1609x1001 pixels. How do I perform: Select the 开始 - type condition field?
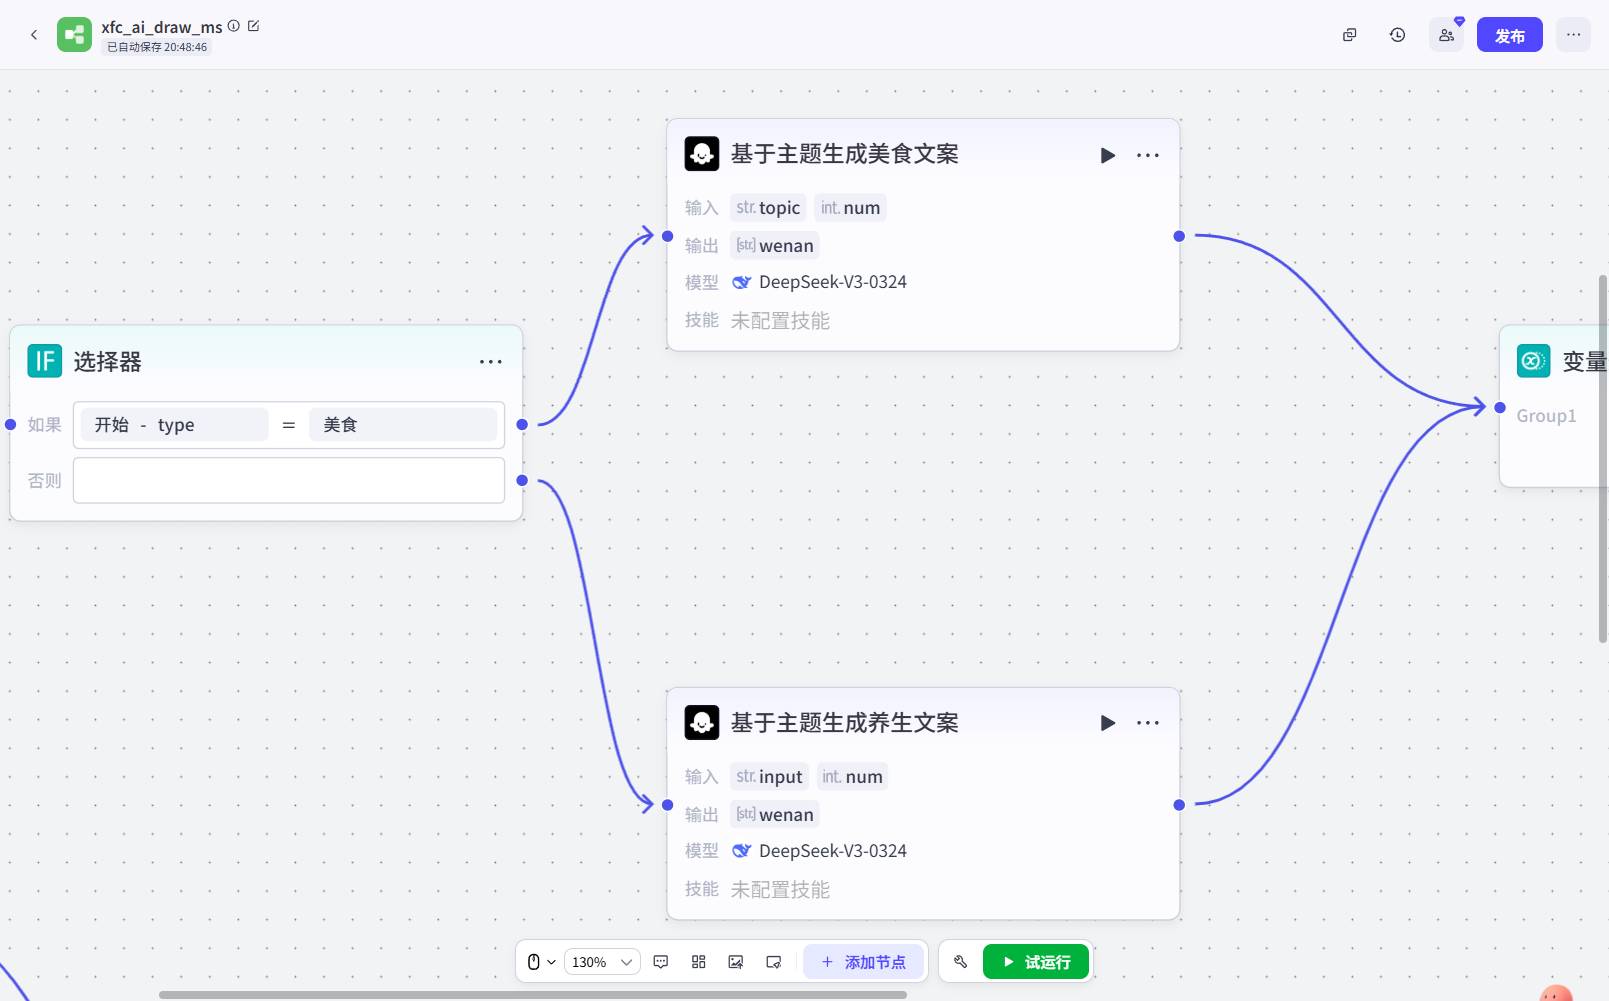pos(174,425)
